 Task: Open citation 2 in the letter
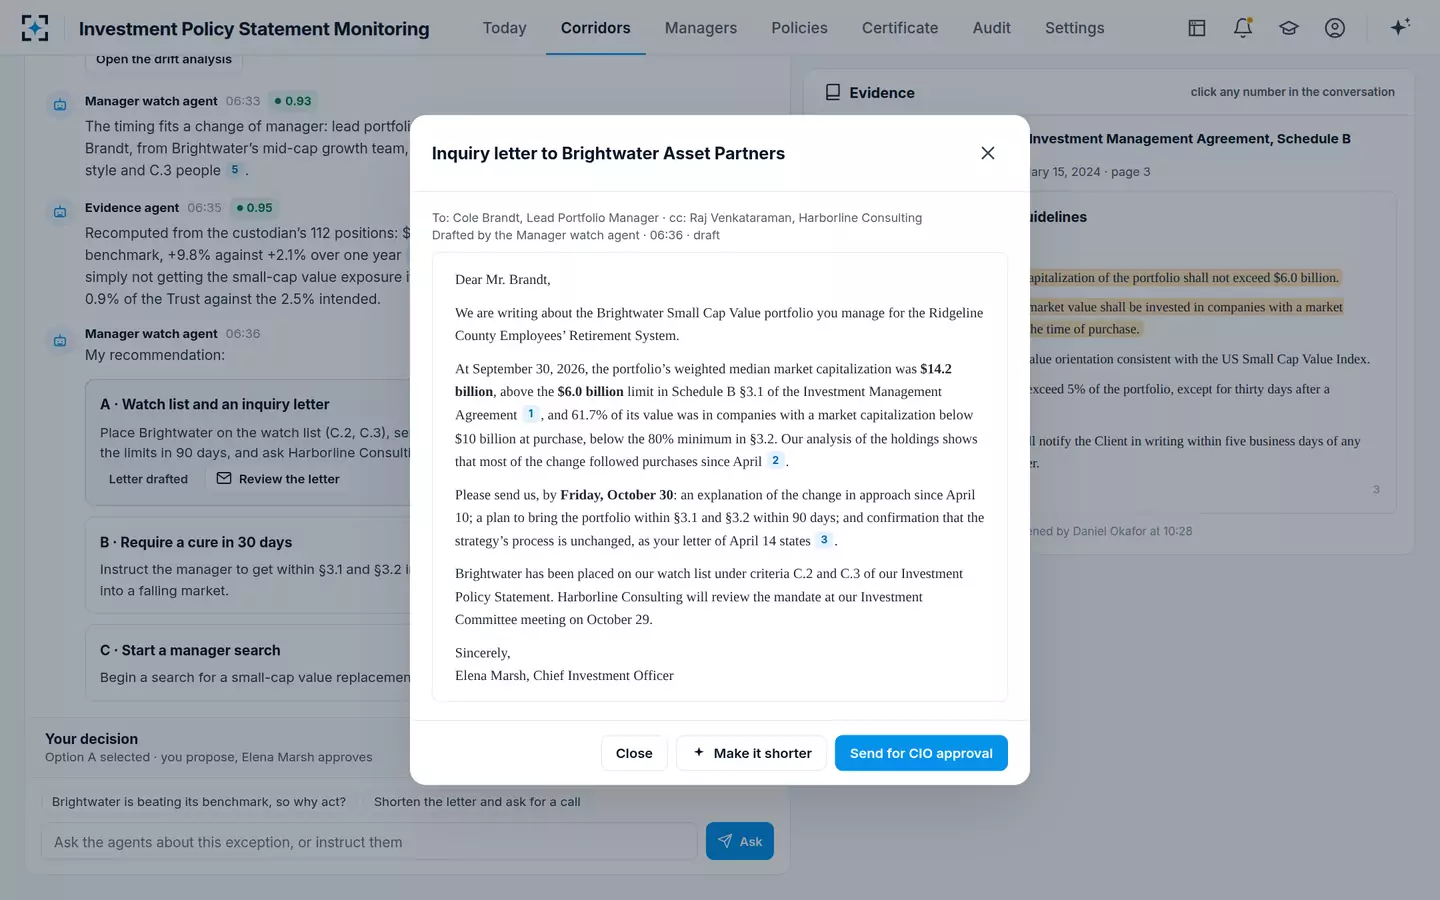[775, 461]
